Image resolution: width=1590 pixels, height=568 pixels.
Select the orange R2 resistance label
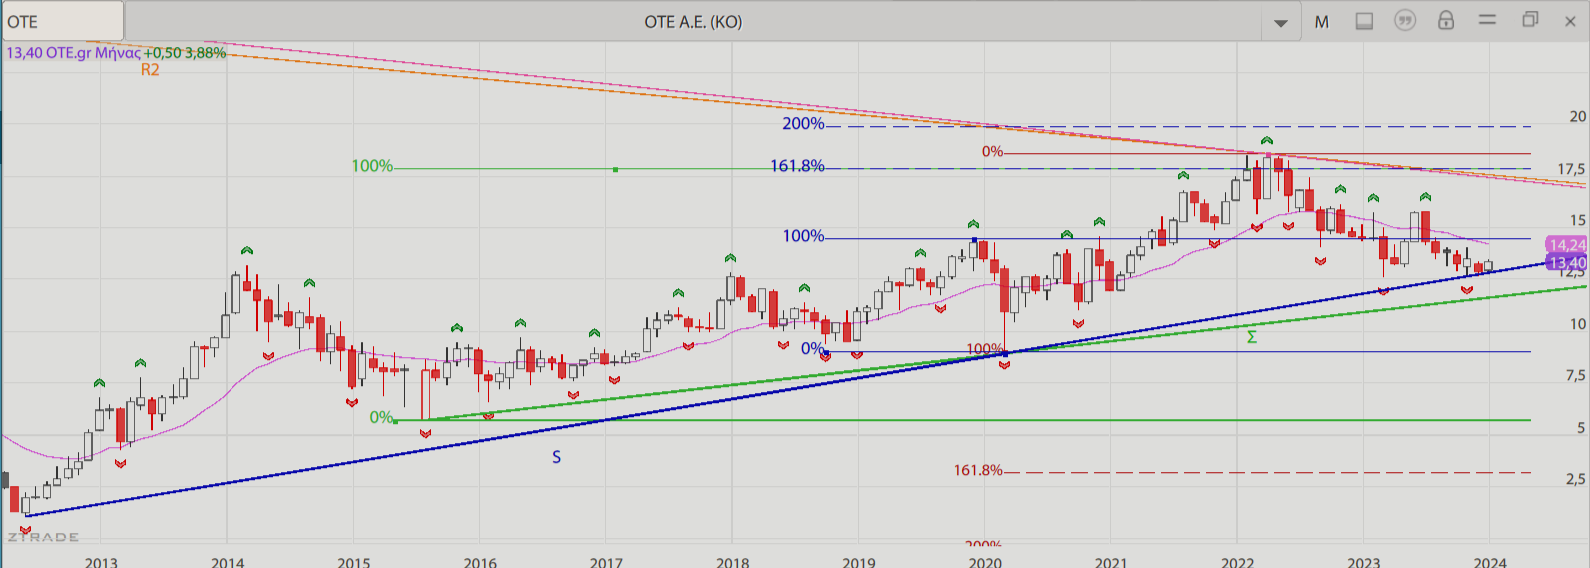click(x=150, y=70)
